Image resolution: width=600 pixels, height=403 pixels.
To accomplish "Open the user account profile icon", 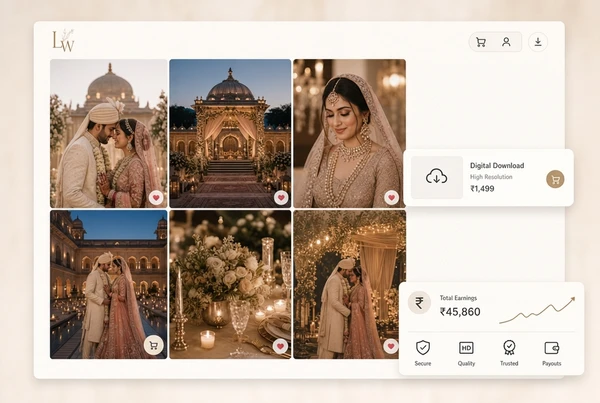I will coord(506,42).
